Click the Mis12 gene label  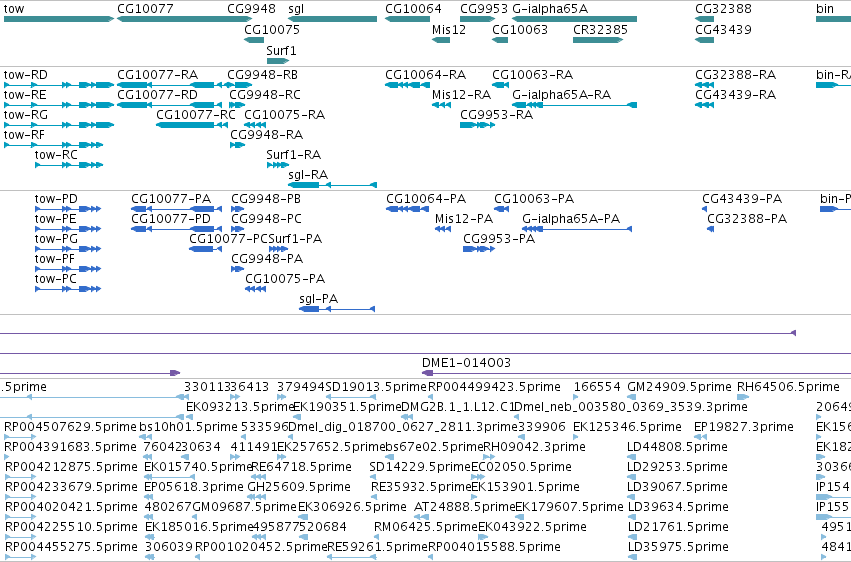coord(449,30)
